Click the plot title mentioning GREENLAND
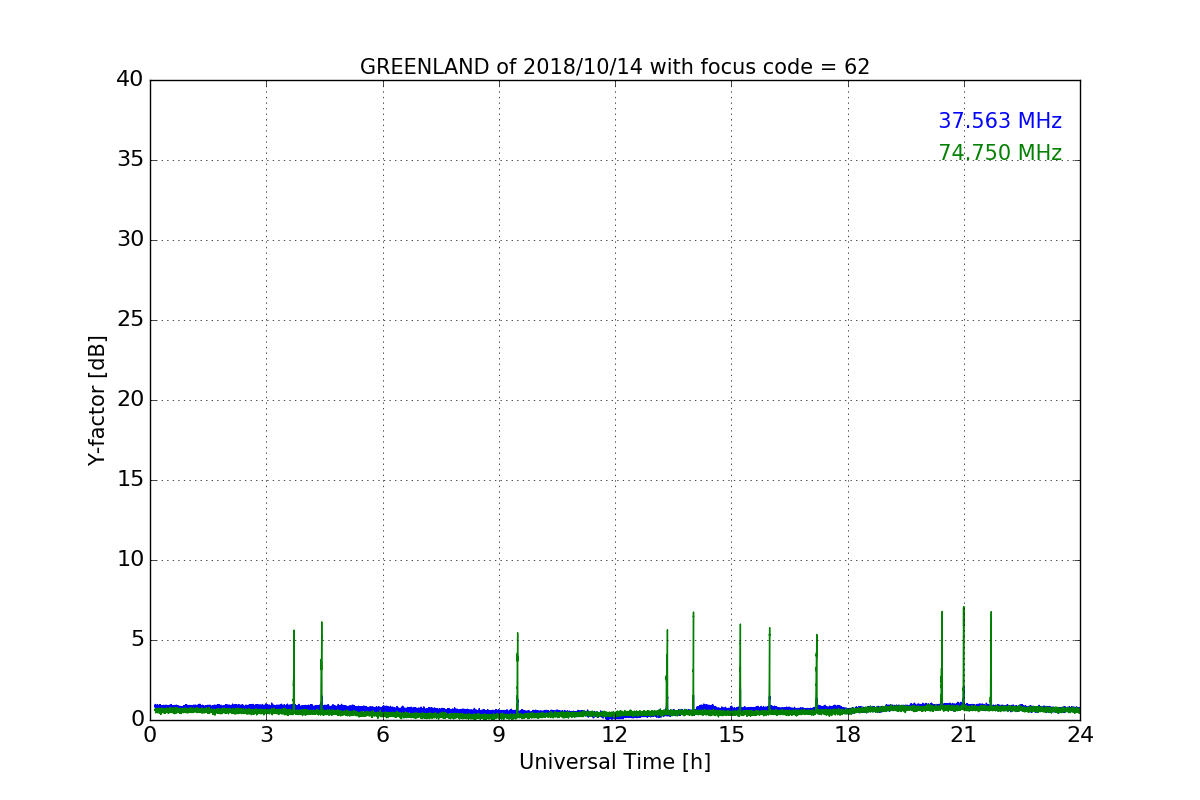This screenshot has width=1200, height=800. coord(615,67)
